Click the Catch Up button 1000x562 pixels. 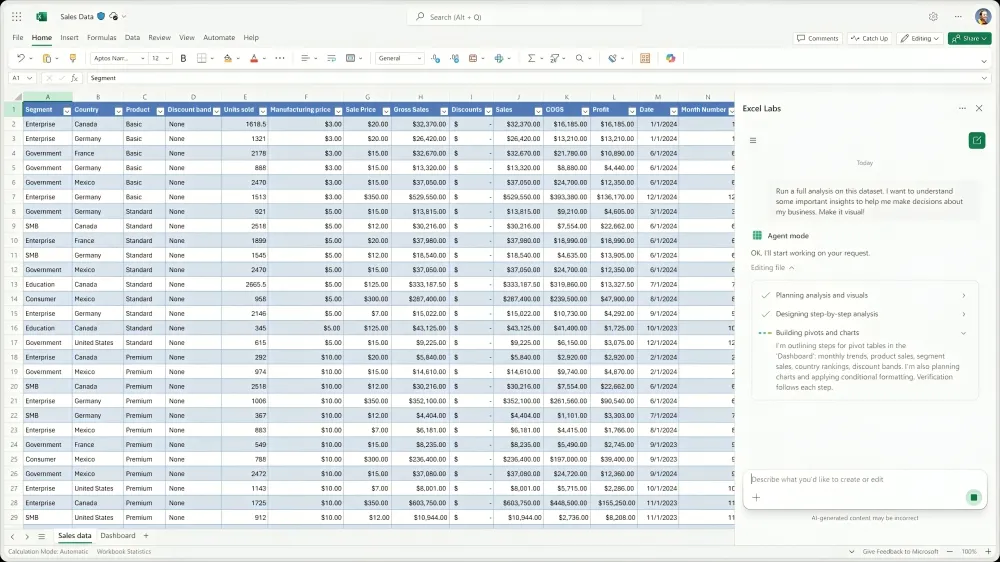tap(869, 38)
